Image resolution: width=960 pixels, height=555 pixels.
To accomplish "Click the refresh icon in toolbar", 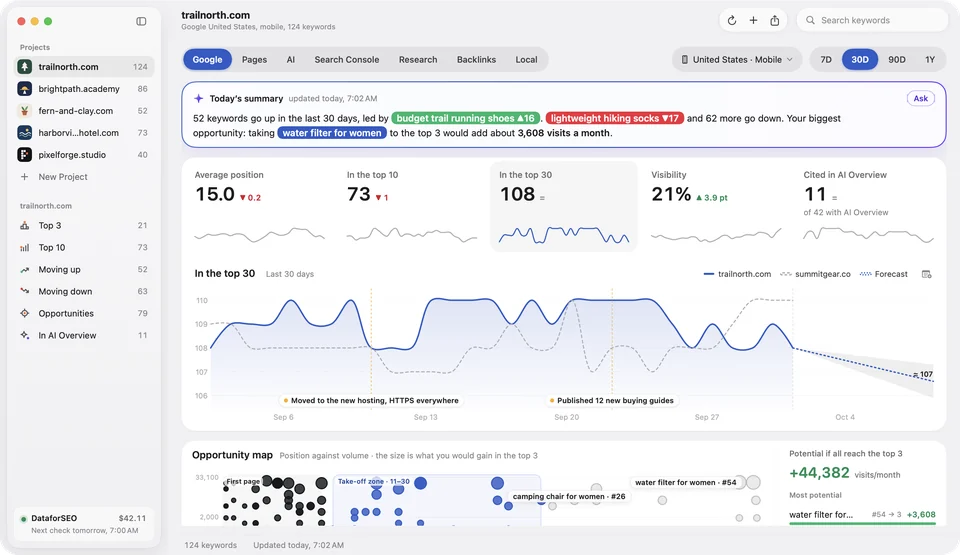I will [x=732, y=20].
